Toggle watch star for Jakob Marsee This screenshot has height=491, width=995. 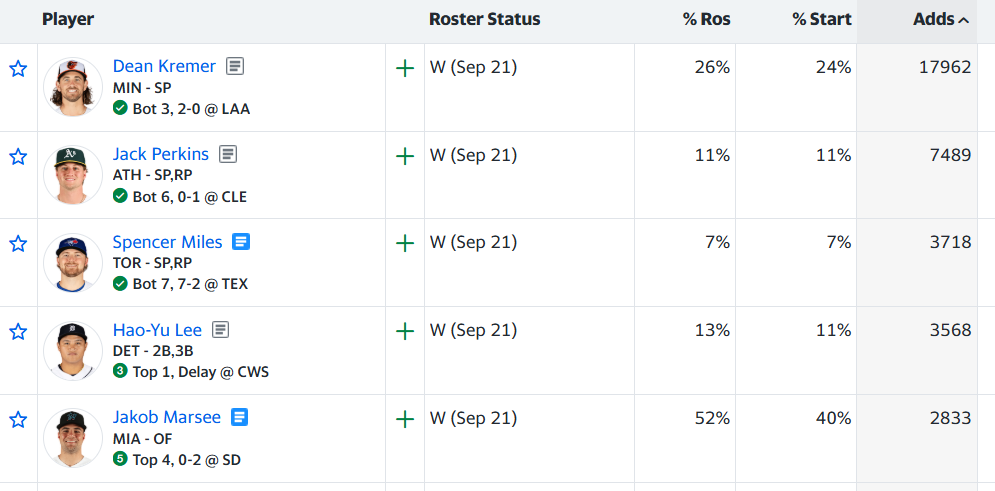coord(18,419)
